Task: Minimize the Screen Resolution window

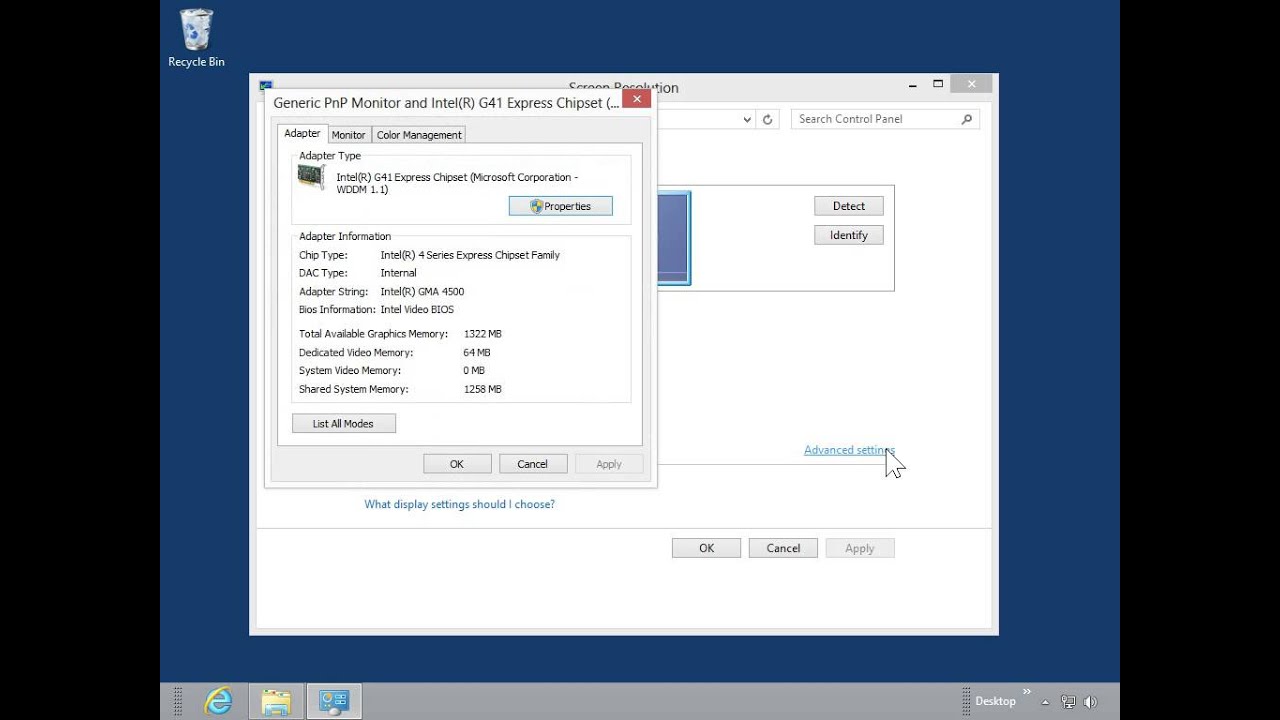Action: [914, 85]
